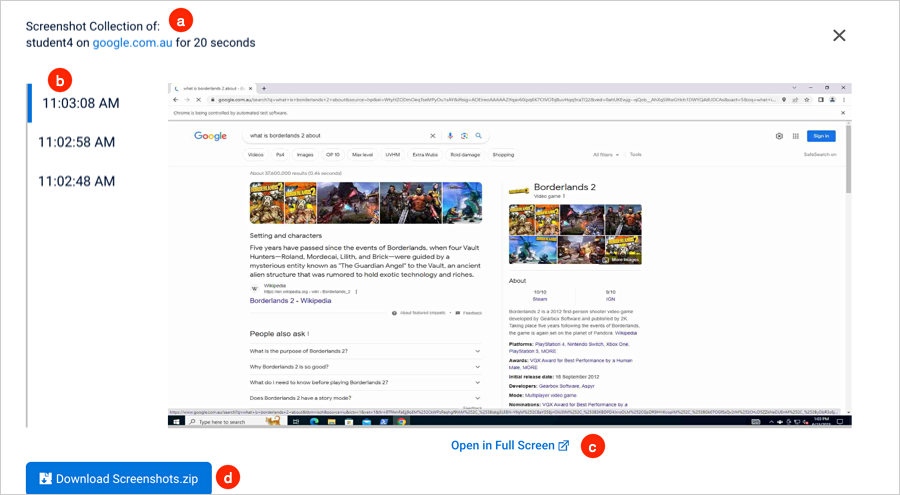Open the google.com.au link in the header
This screenshot has height=495, width=900.
tap(132, 42)
